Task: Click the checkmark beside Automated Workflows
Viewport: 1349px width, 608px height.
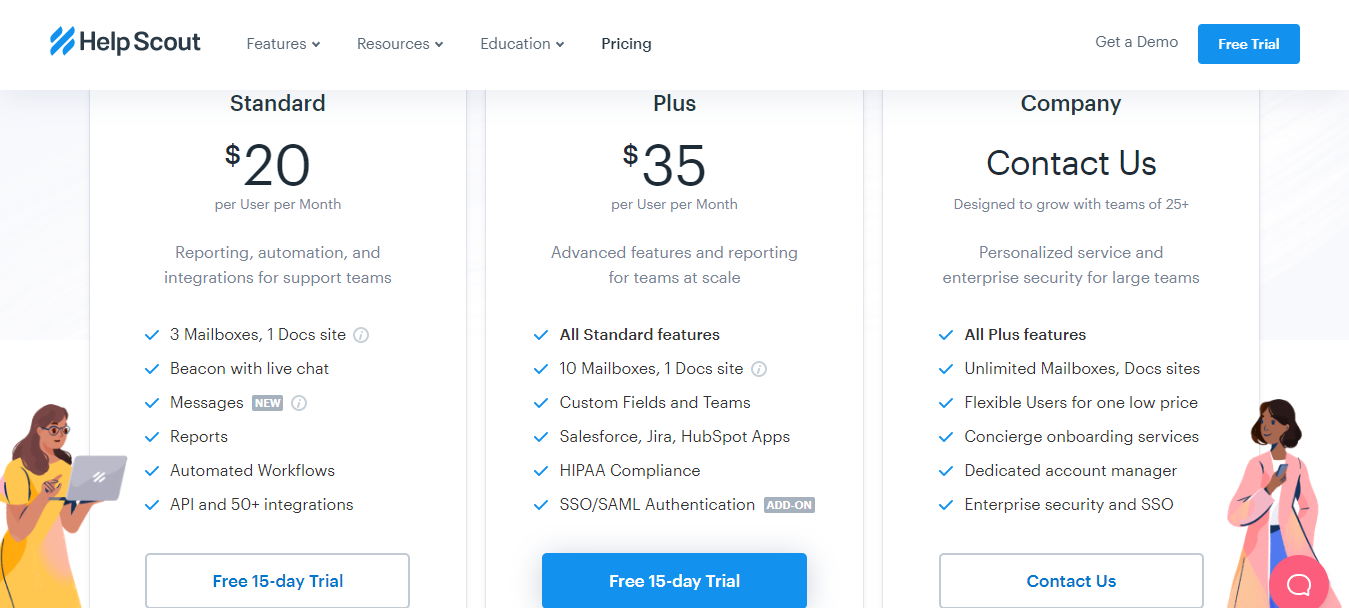Action: coord(153,470)
